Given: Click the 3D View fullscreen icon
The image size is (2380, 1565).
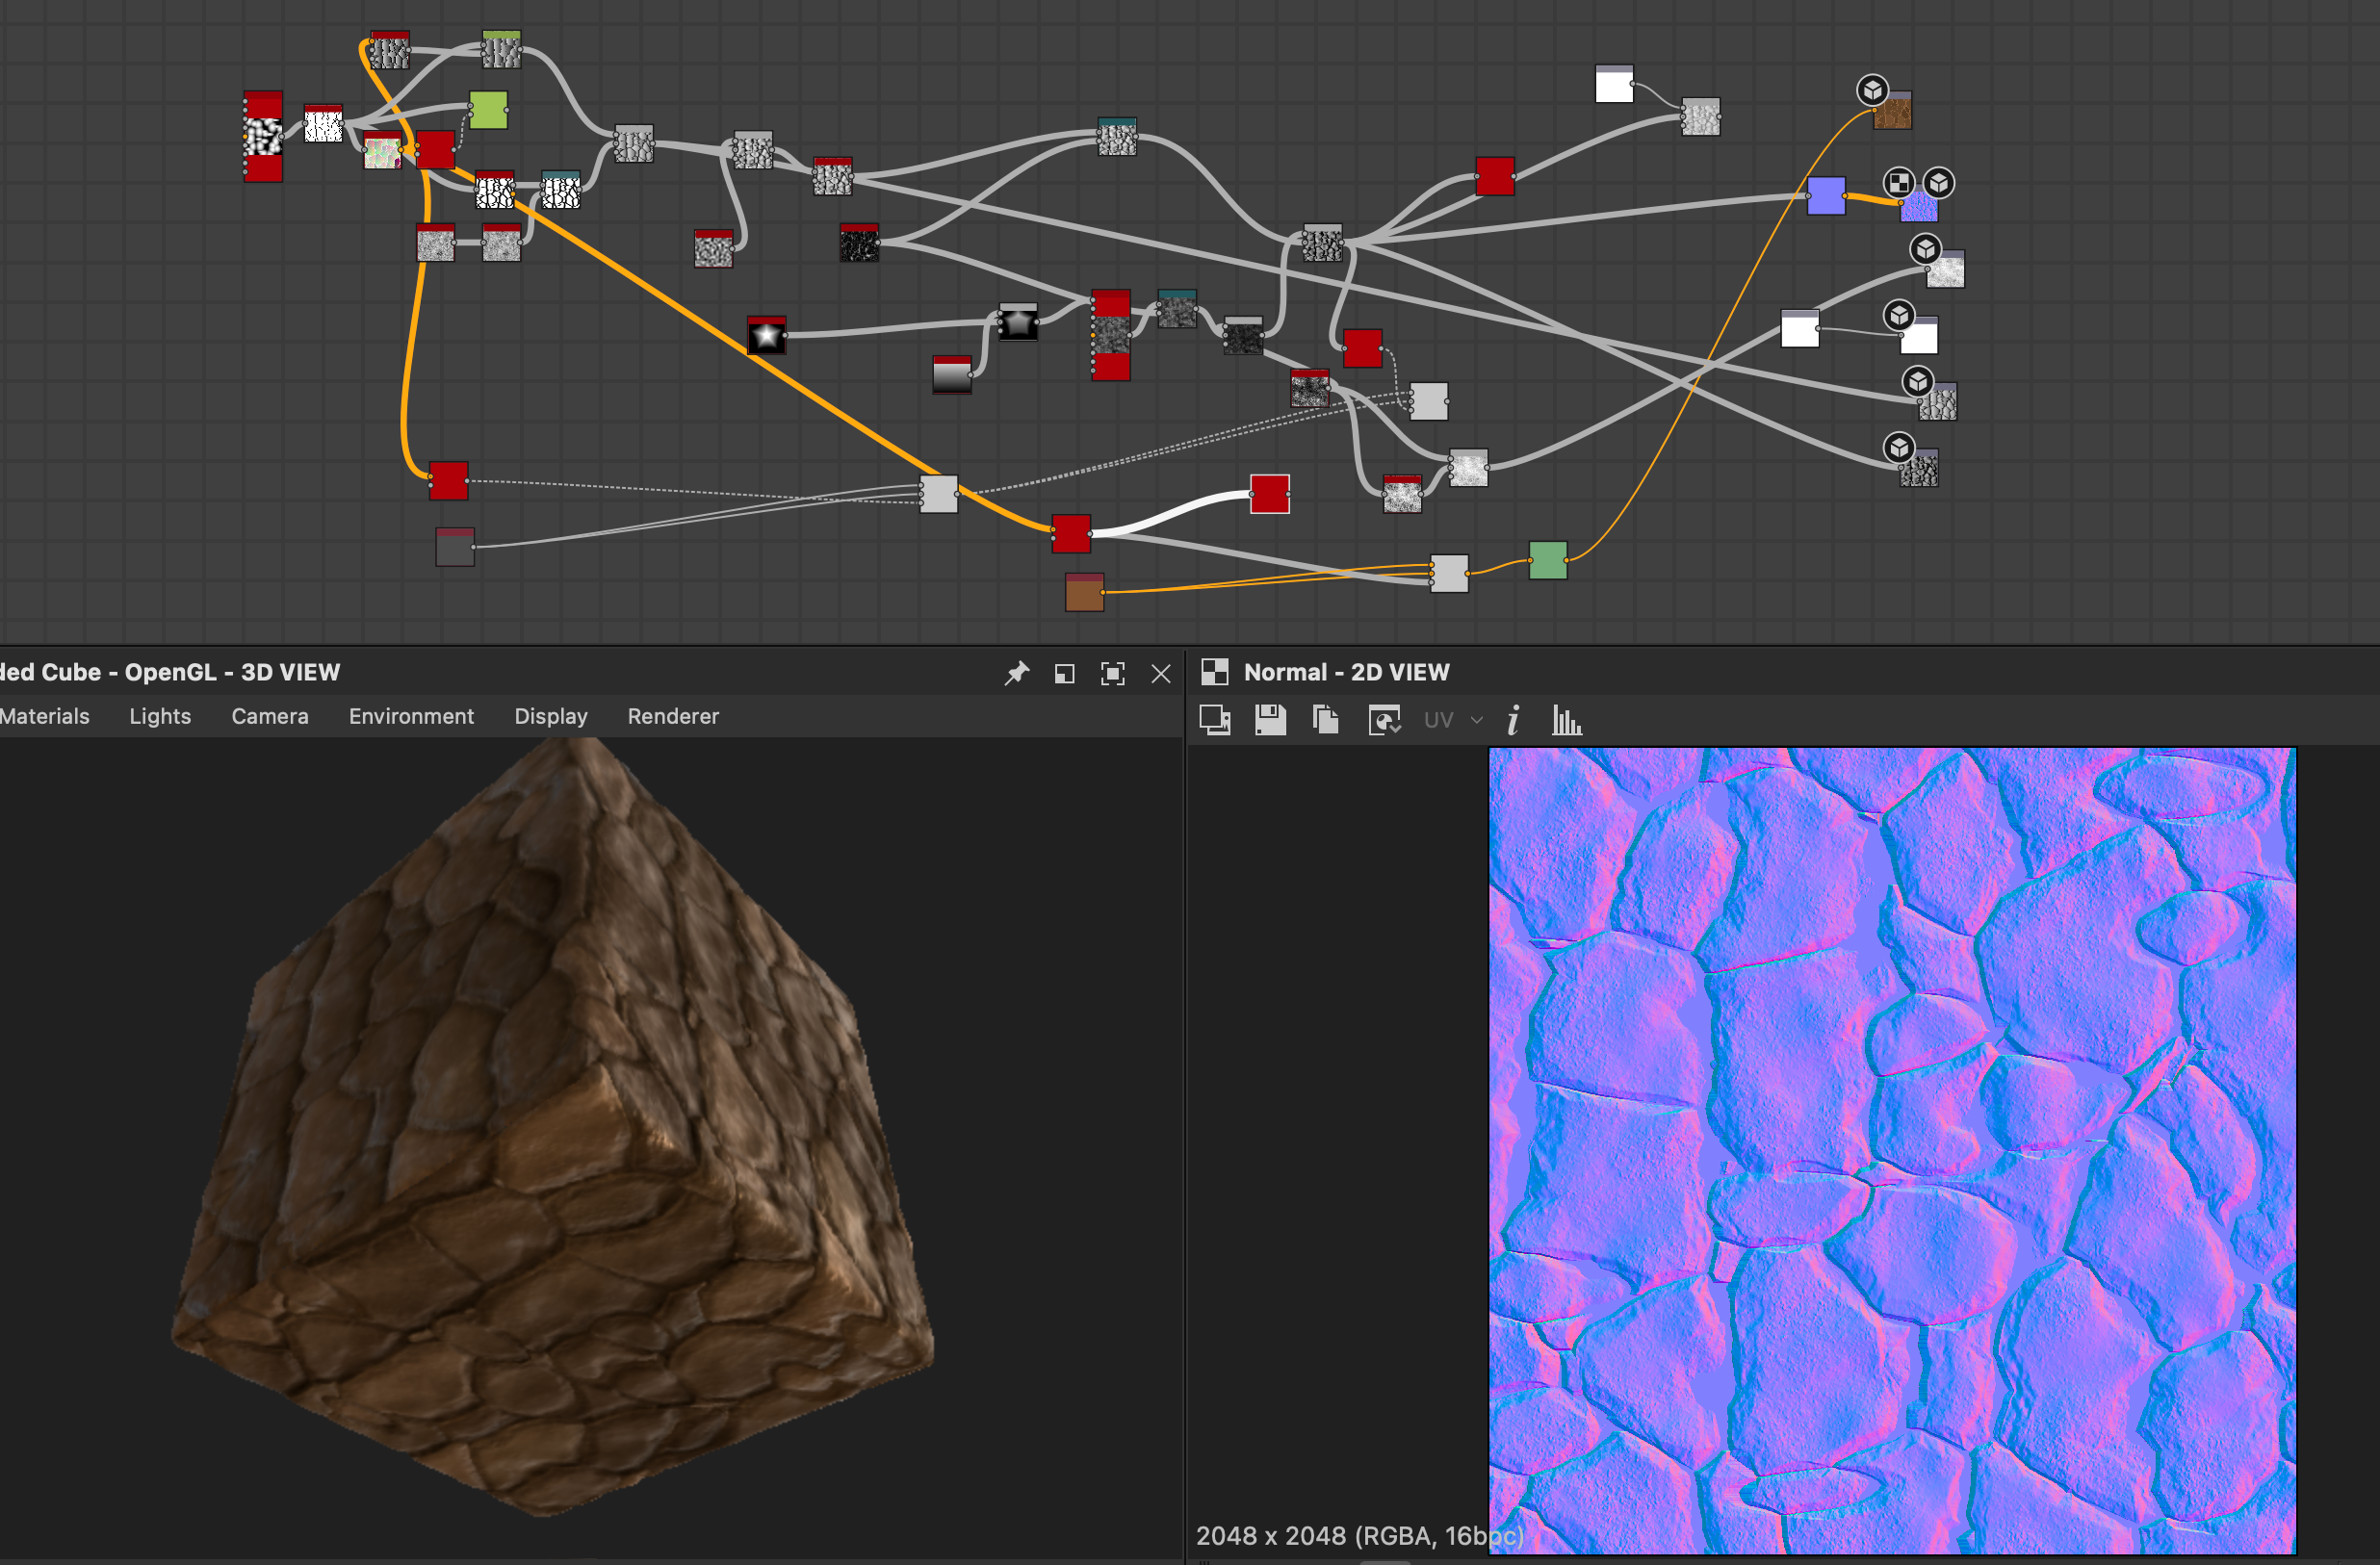Looking at the screenshot, I should [1112, 674].
